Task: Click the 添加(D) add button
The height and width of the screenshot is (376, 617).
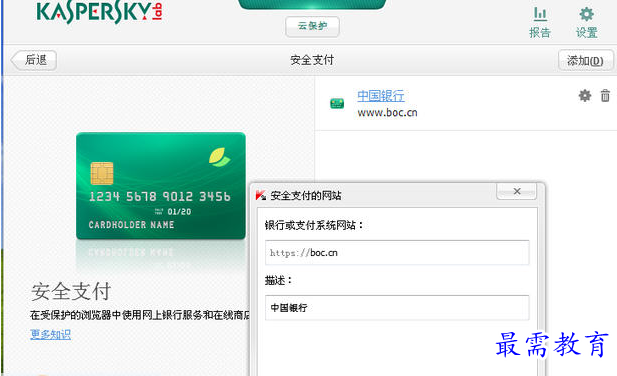Action: pos(585,61)
